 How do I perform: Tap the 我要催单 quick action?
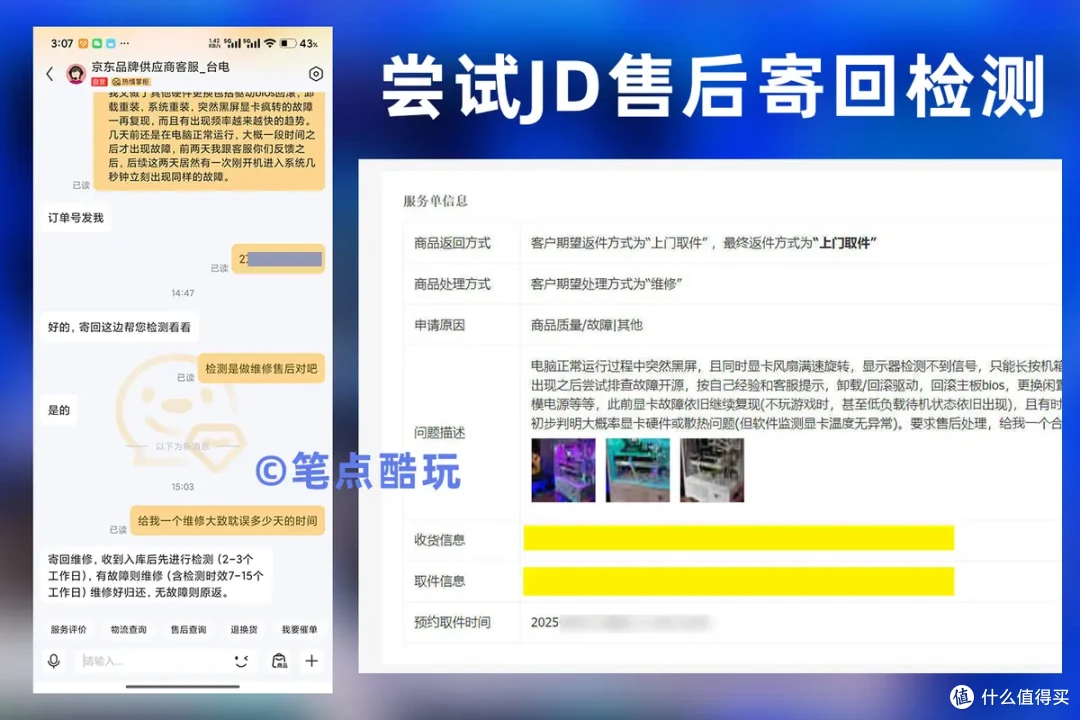(x=299, y=629)
